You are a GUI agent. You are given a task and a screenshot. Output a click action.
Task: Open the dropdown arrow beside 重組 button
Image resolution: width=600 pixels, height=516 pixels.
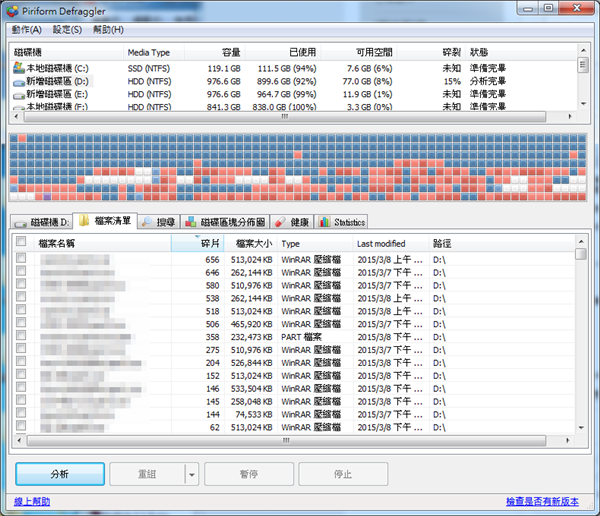192,474
